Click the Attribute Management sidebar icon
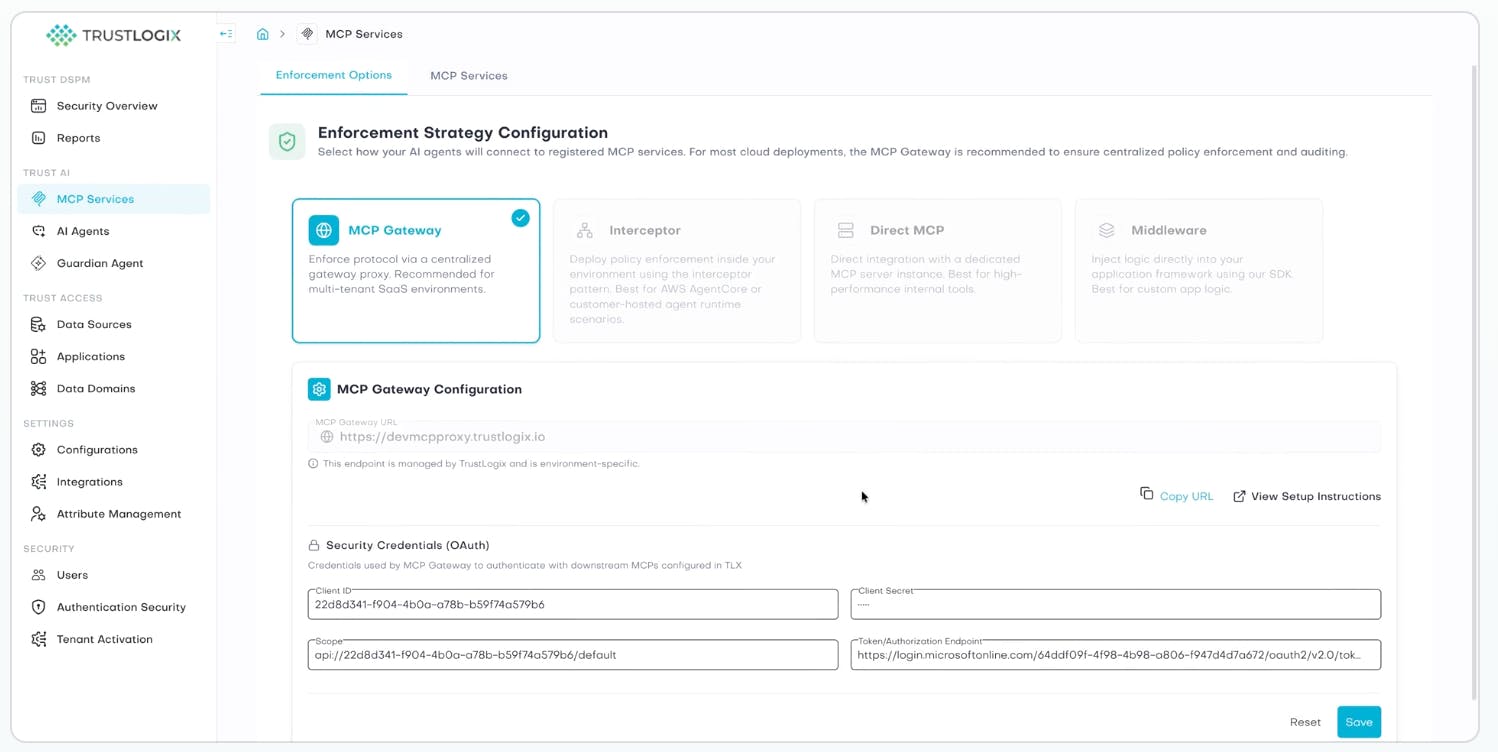The width and height of the screenshot is (1498, 752). tap(39, 514)
